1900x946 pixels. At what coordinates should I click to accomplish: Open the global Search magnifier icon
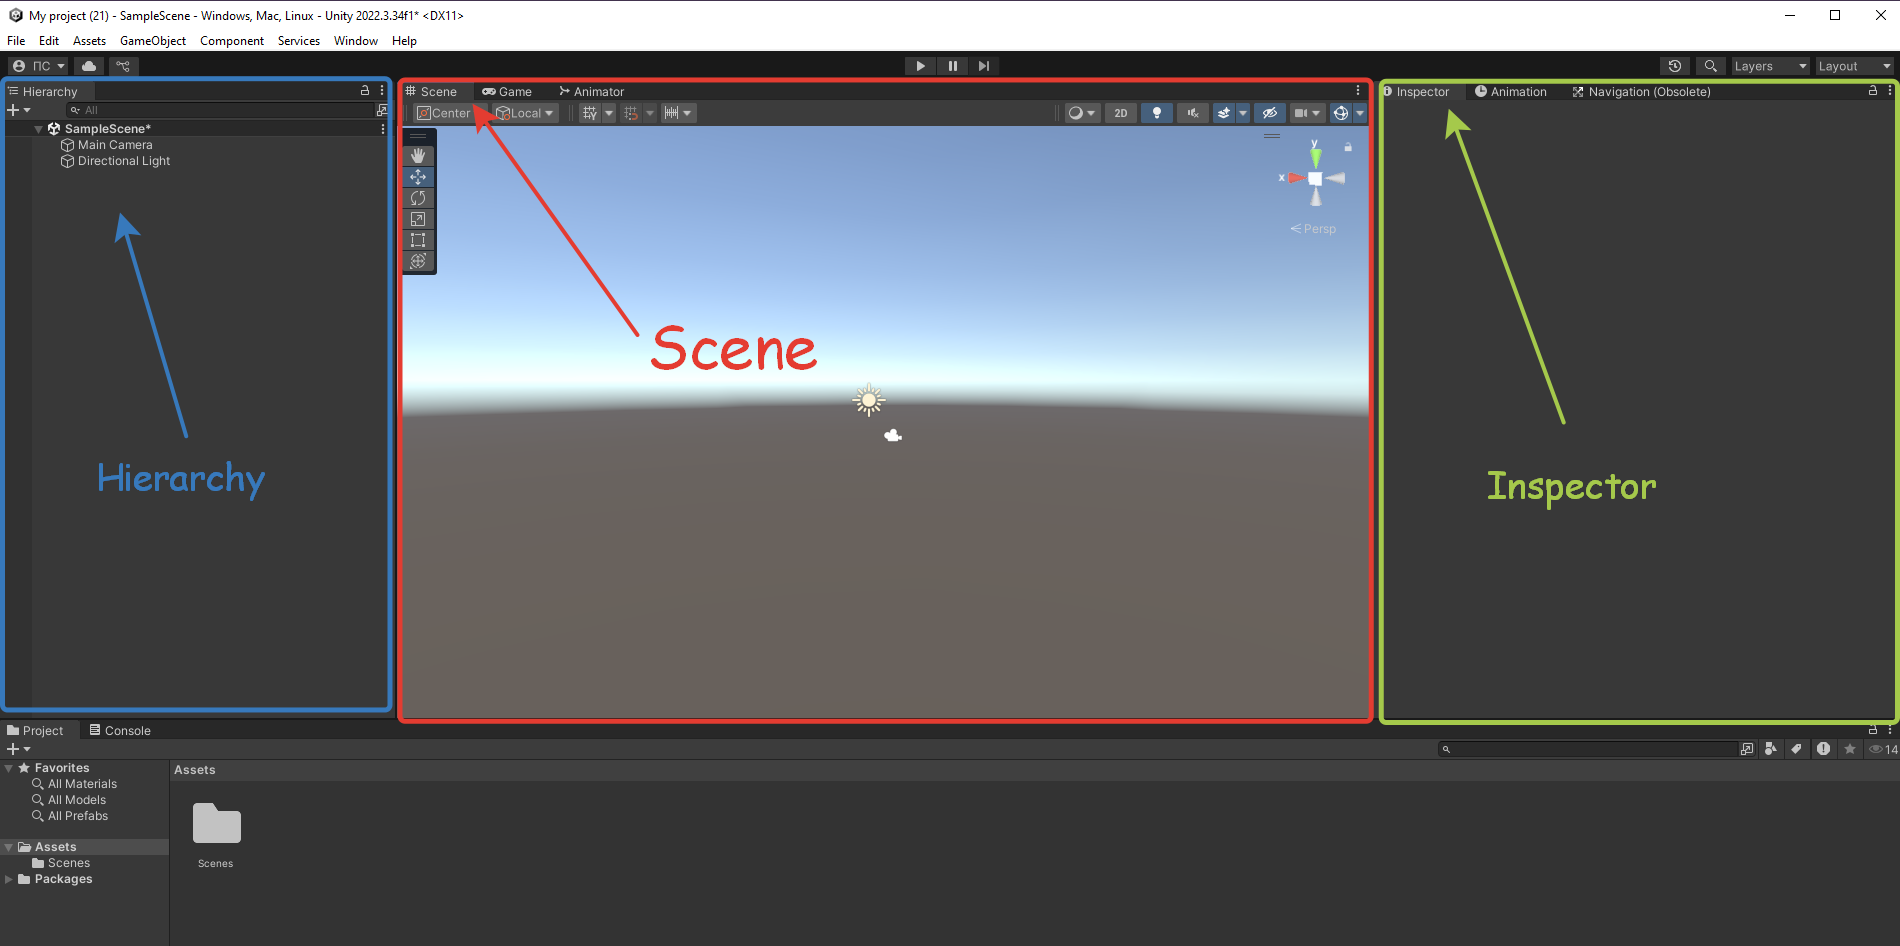tap(1711, 66)
